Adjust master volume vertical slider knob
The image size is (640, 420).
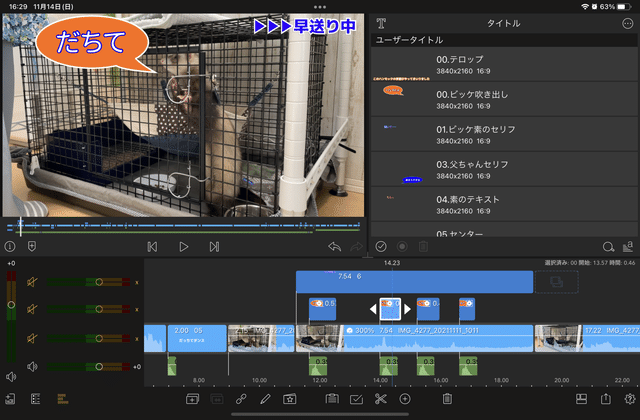click(11, 305)
